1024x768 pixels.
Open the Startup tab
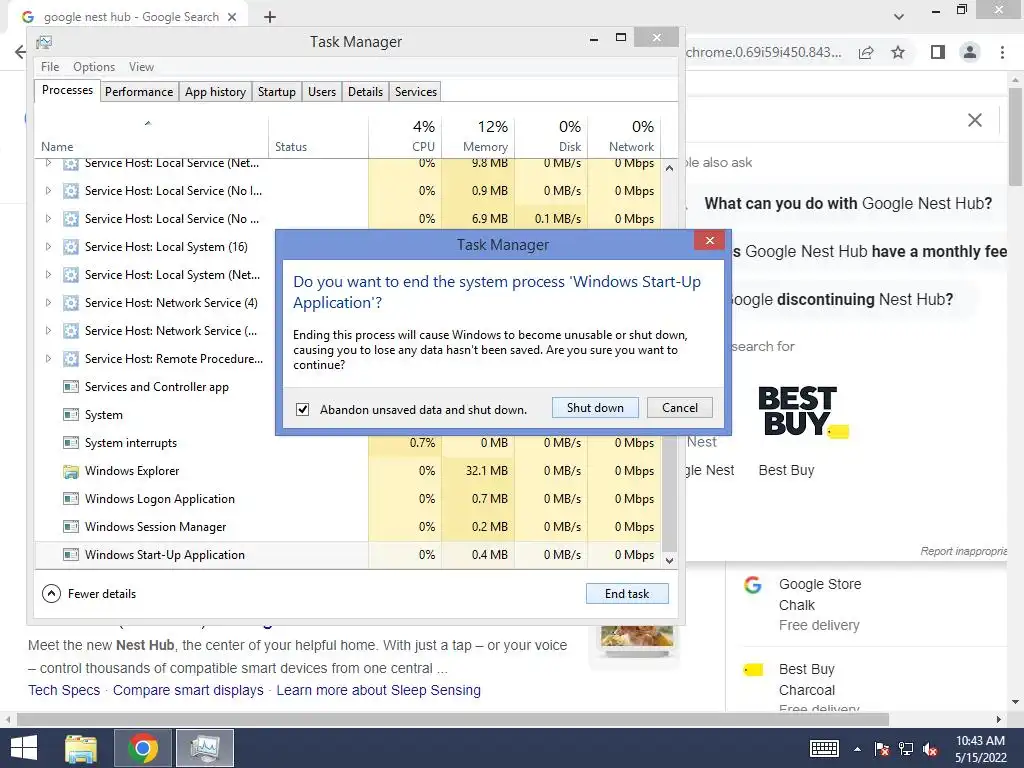(276, 91)
